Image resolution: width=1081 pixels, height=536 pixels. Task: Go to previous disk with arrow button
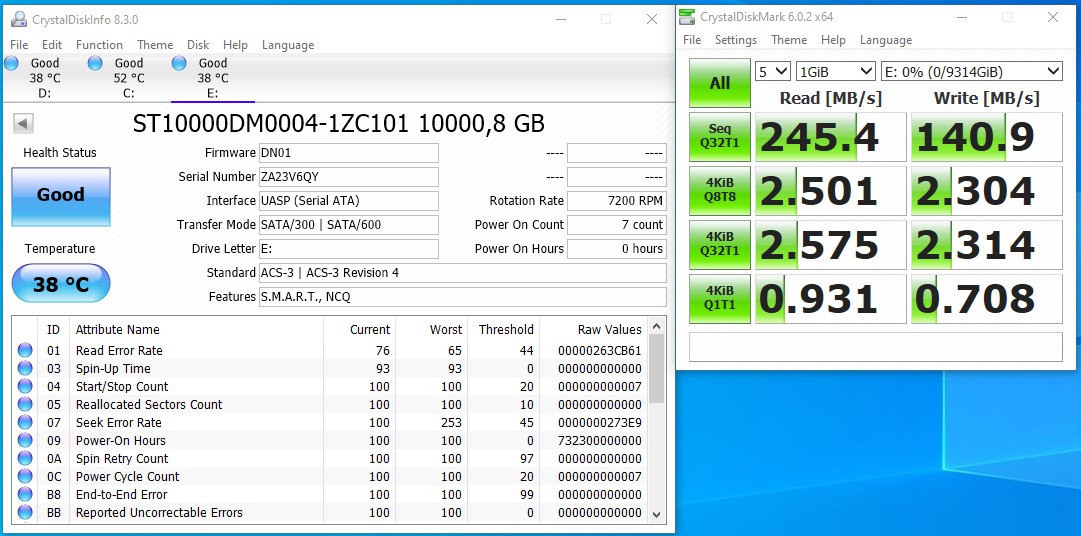tap(23, 123)
